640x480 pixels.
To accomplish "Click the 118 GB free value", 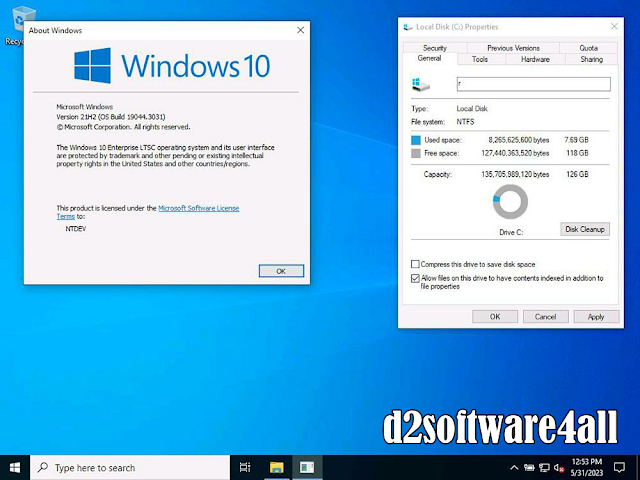I will click(577, 153).
